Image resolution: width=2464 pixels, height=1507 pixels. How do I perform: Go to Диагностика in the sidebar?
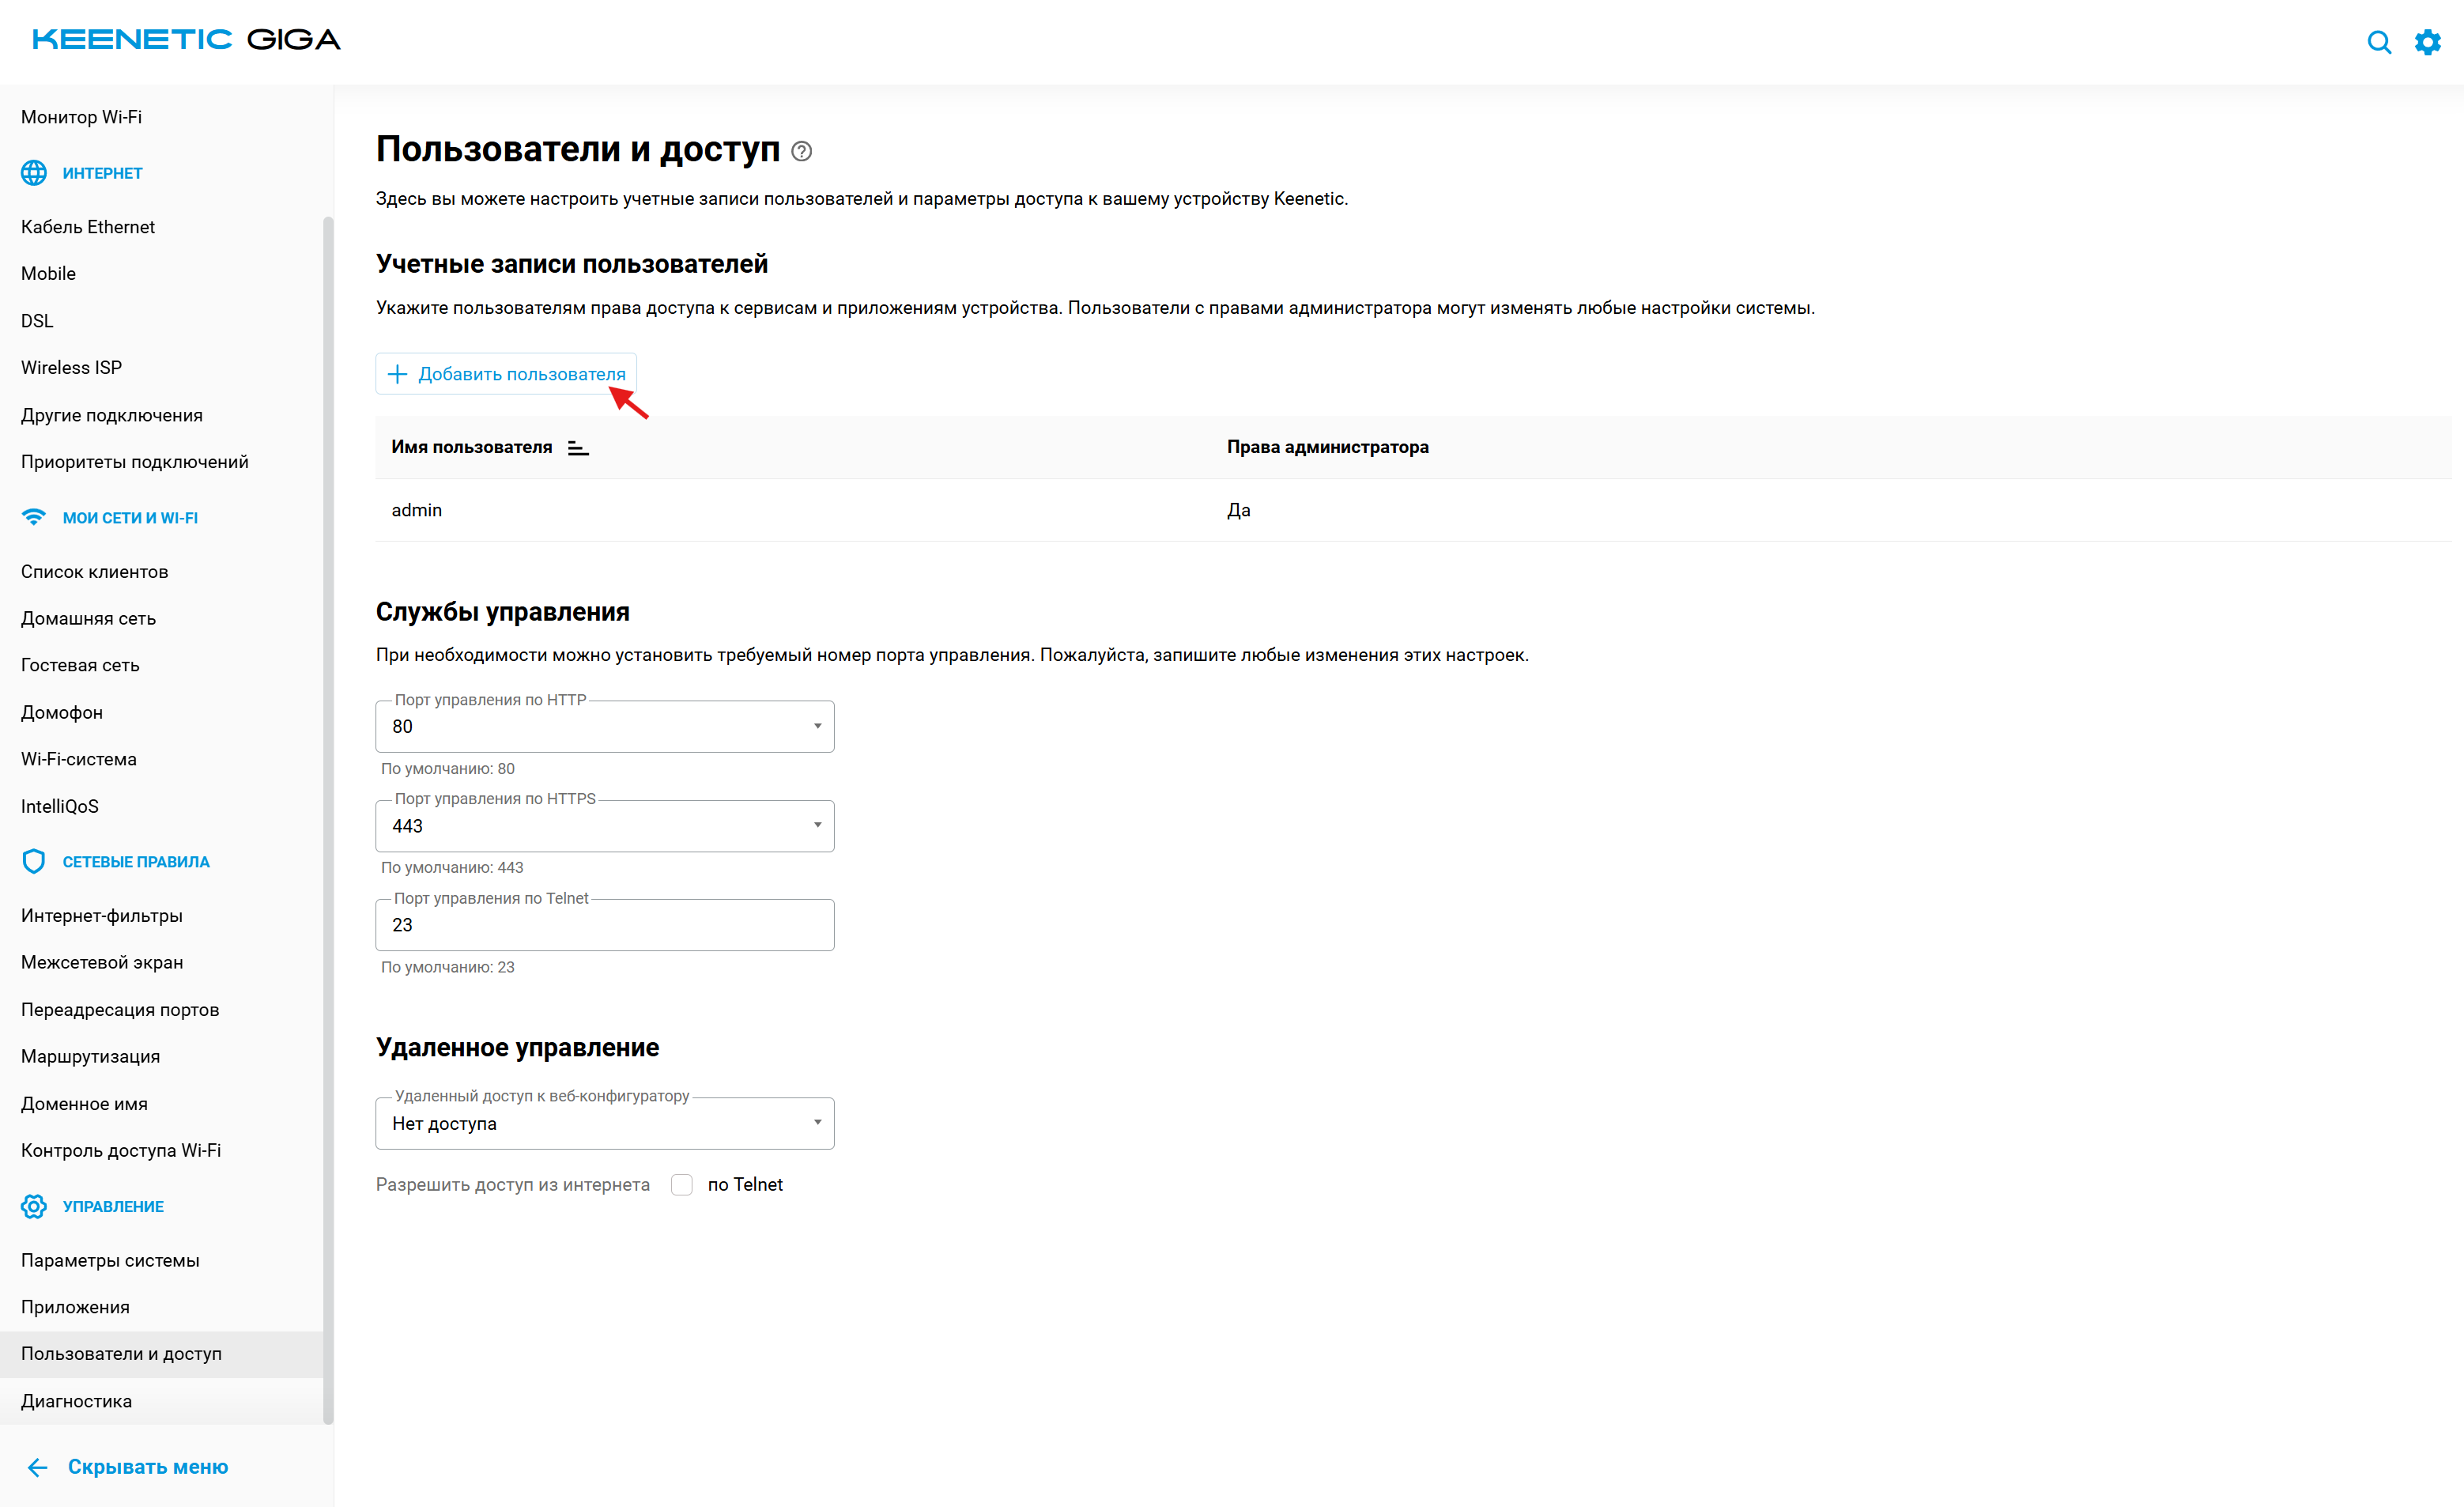77,1401
